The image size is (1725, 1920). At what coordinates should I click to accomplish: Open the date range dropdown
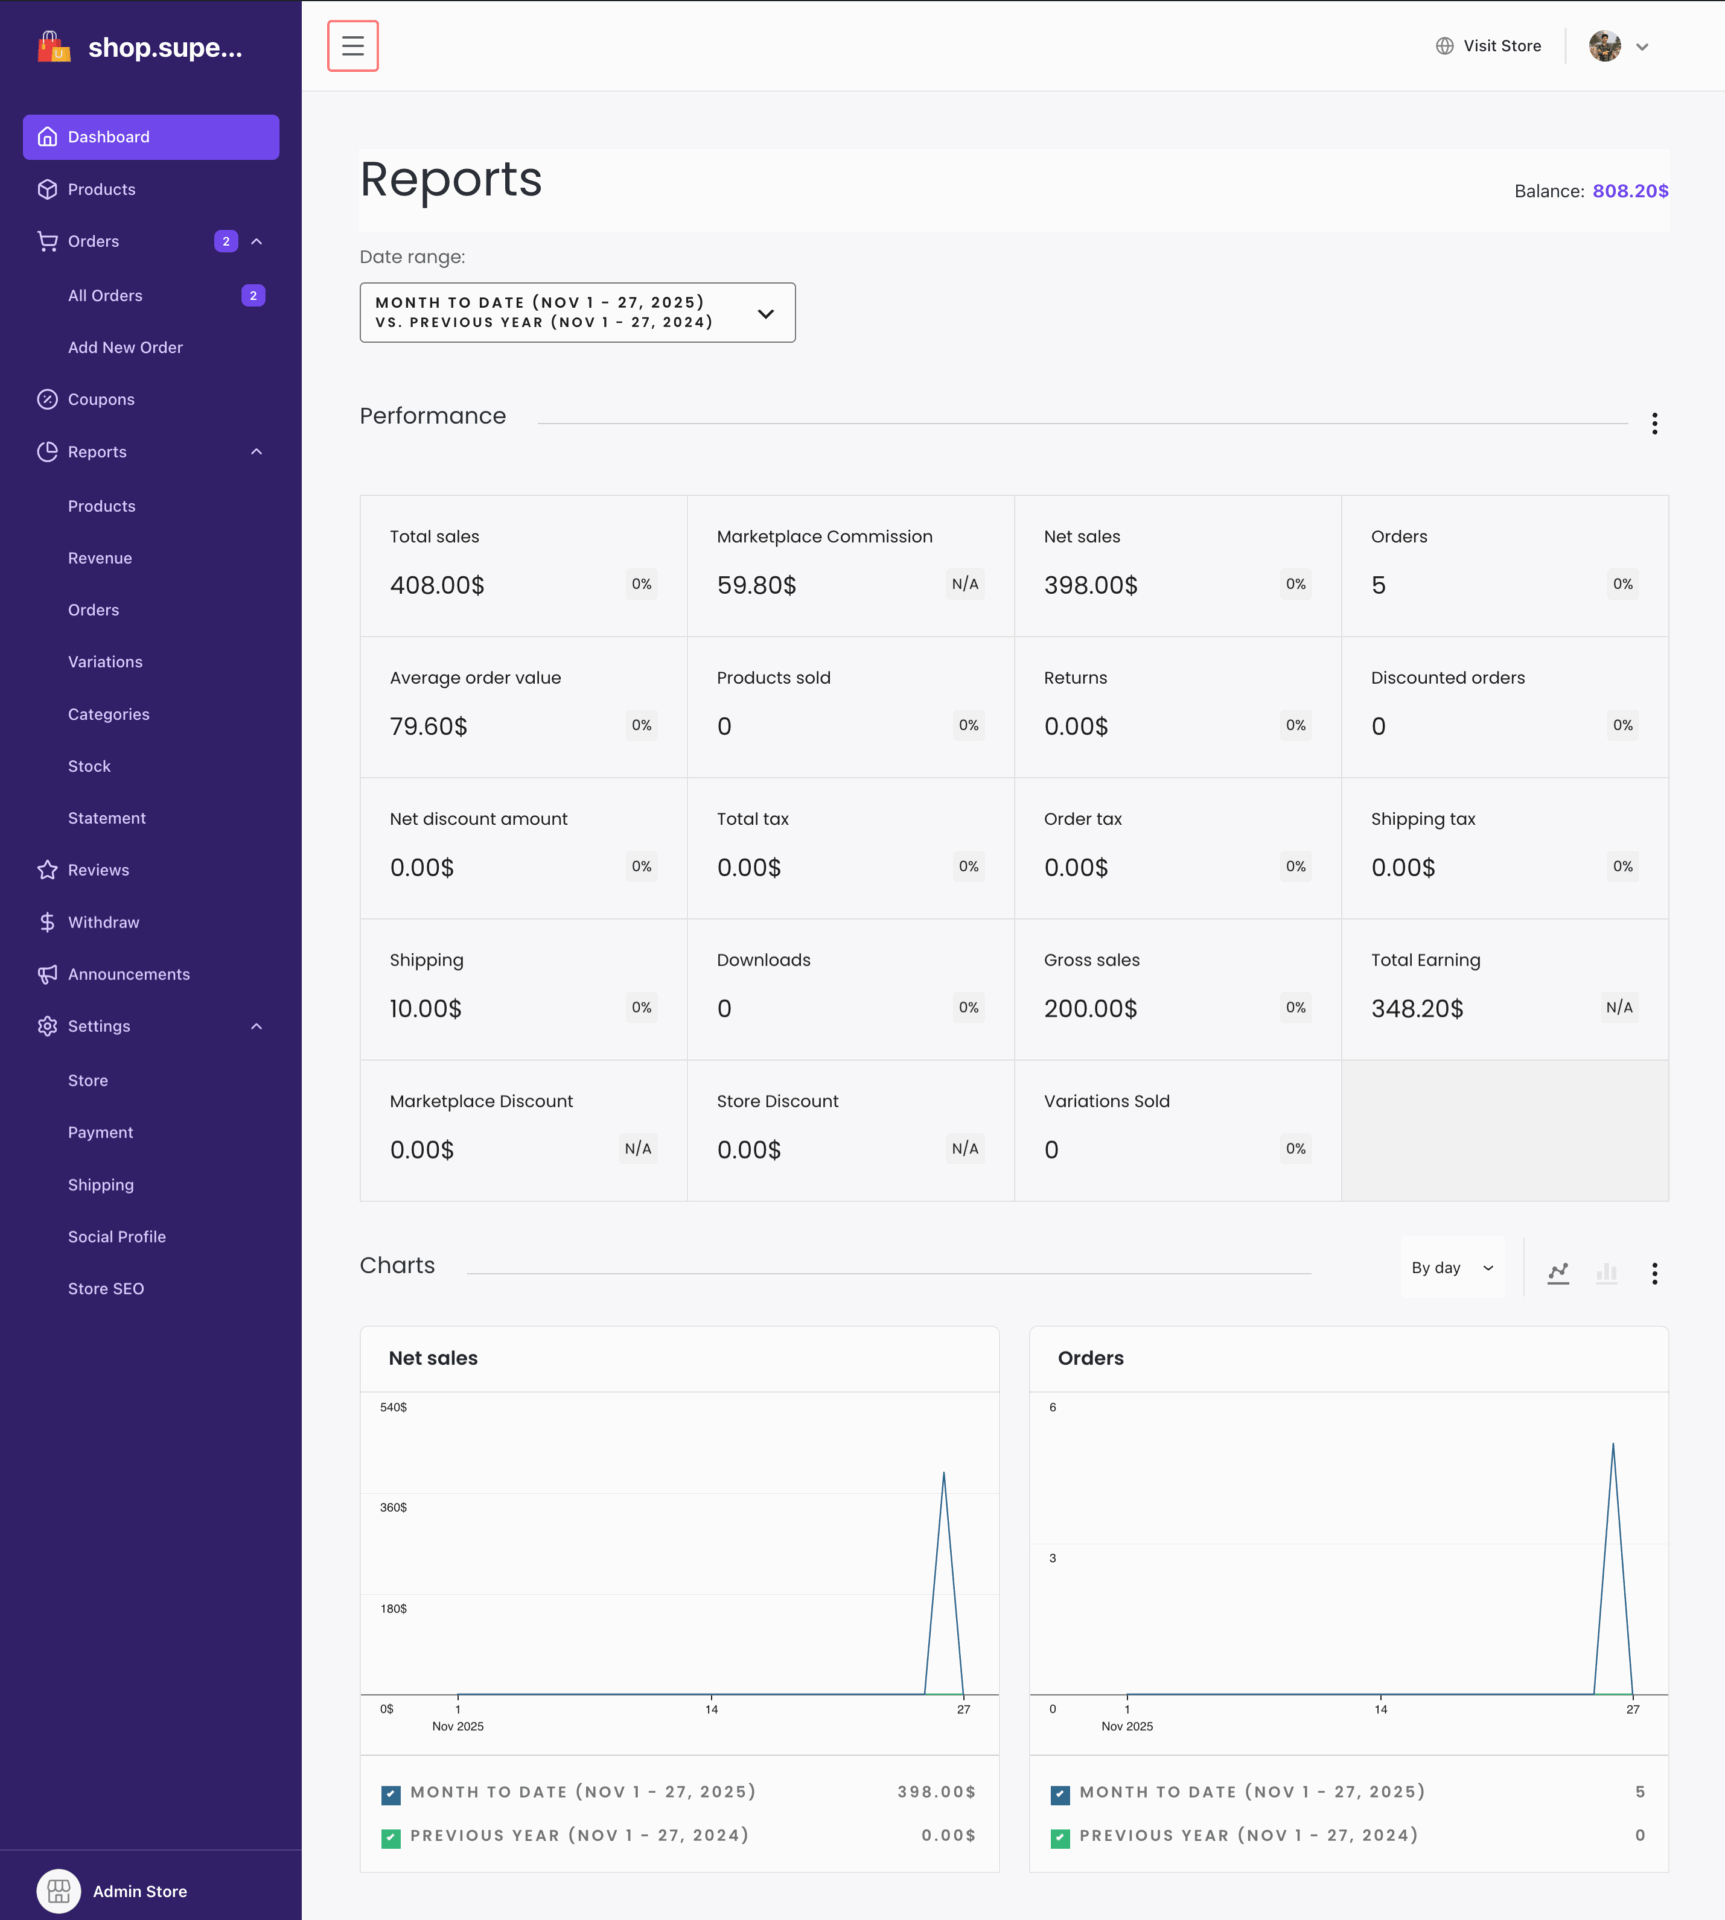[x=577, y=312]
